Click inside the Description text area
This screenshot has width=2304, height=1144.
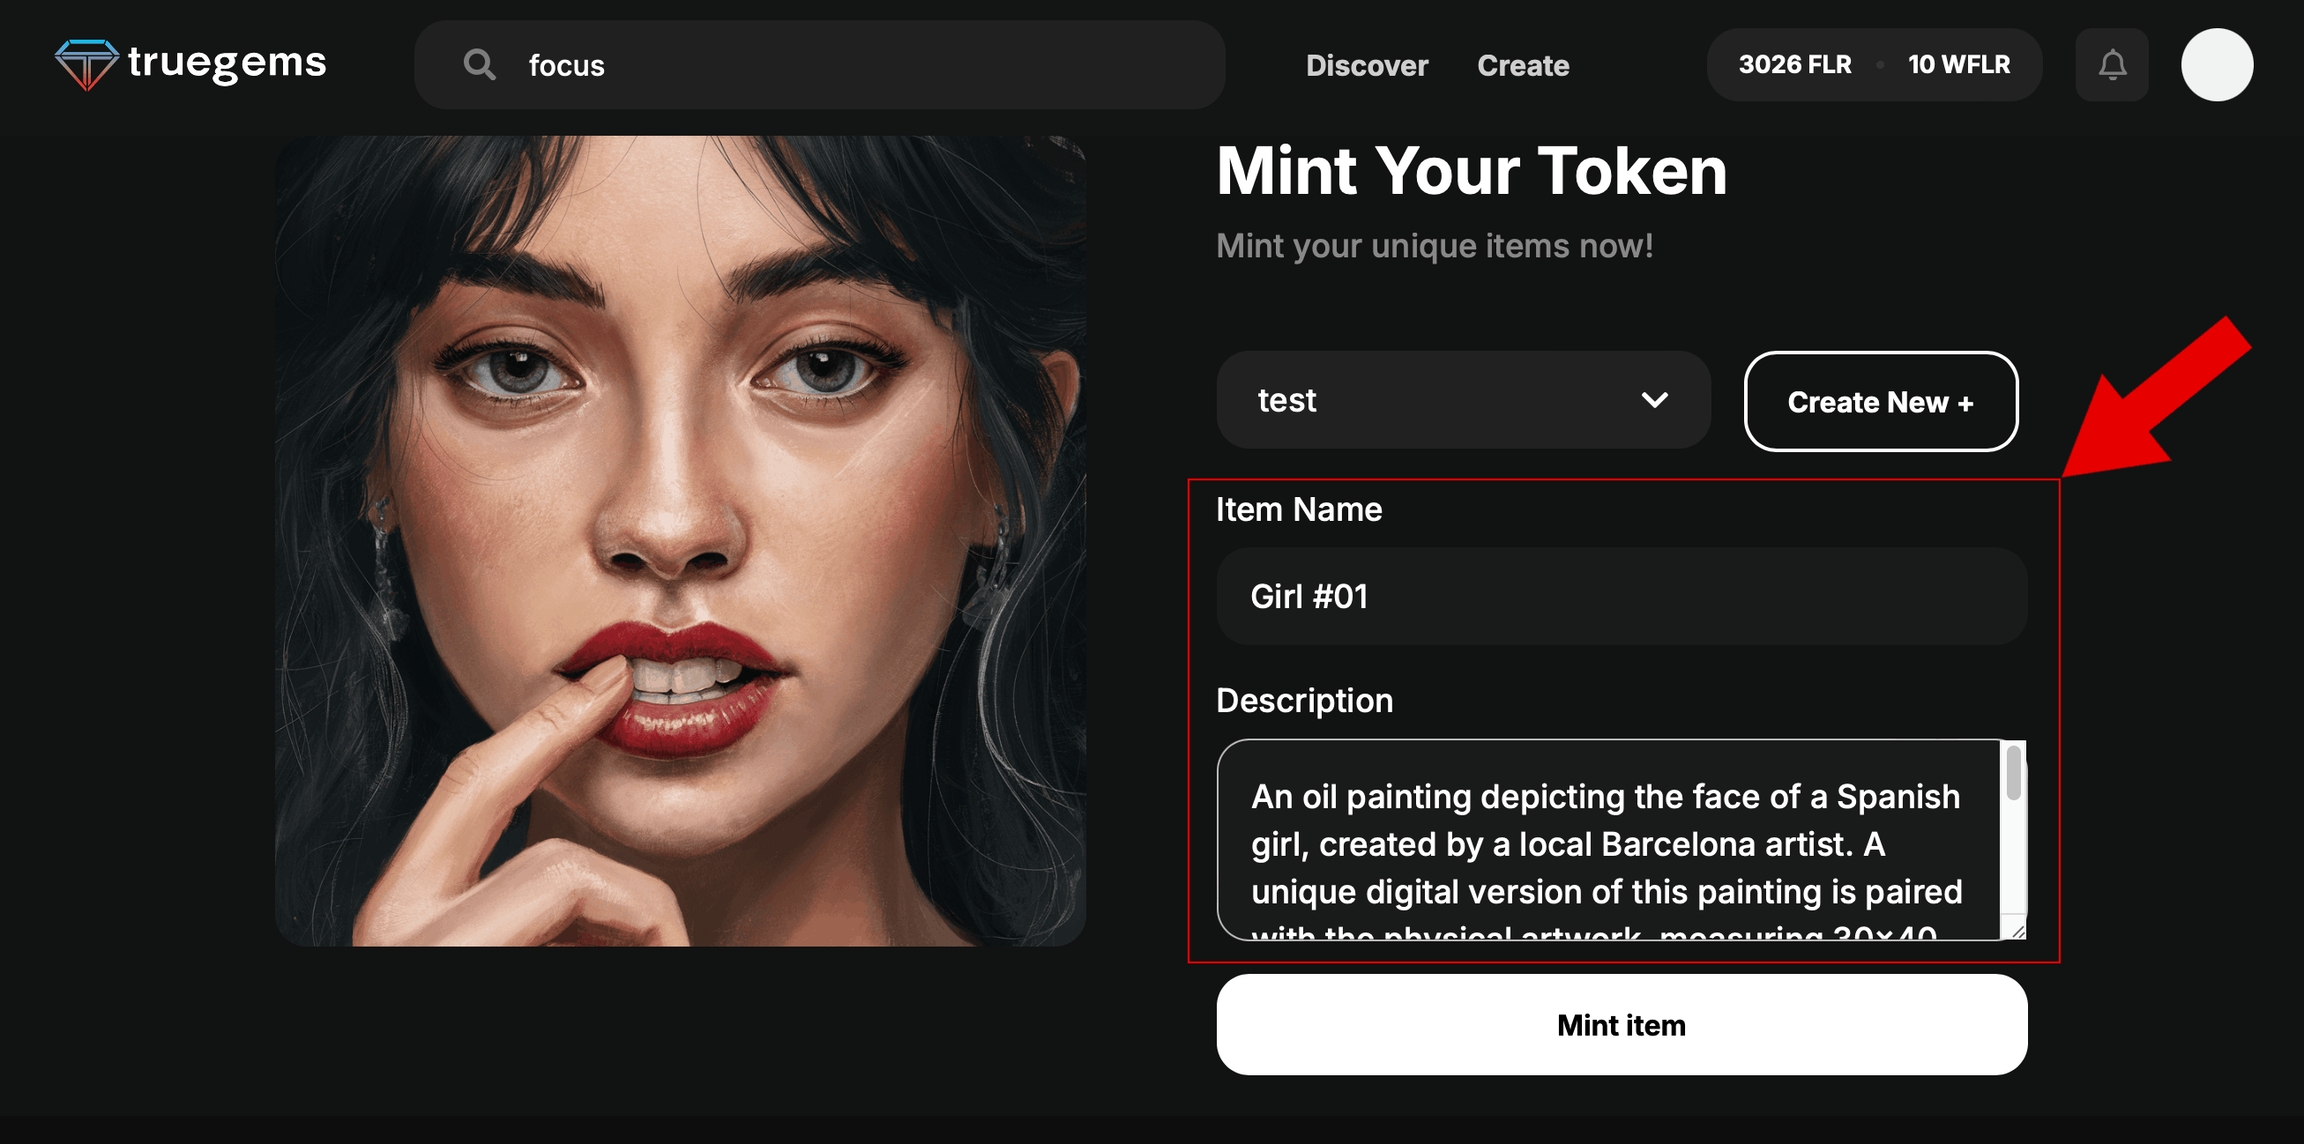point(1606,842)
